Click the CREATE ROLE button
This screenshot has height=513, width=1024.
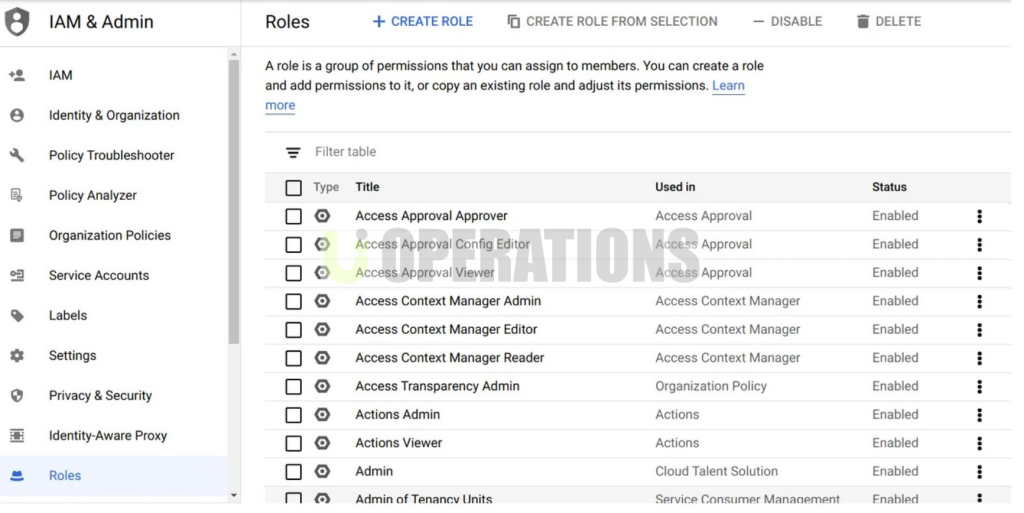[423, 22]
